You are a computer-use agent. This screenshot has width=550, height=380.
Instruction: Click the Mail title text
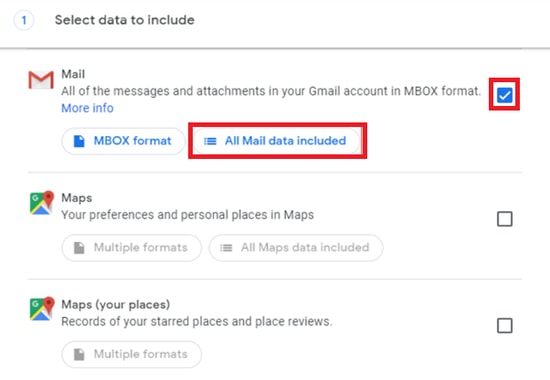(x=73, y=74)
